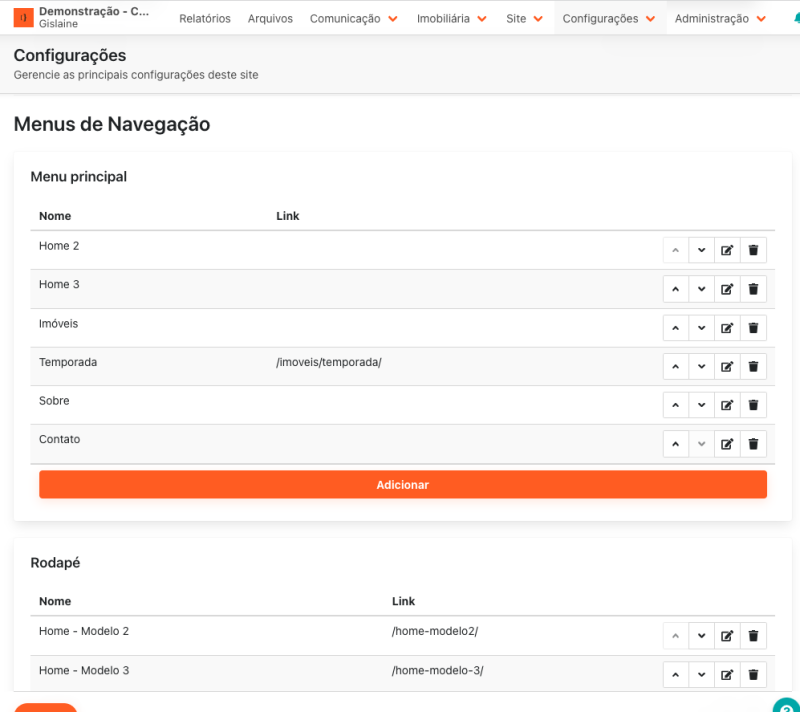800x712 pixels.
Task: Open Arquivos from the navigation bar
Action: tap(270, 19)
